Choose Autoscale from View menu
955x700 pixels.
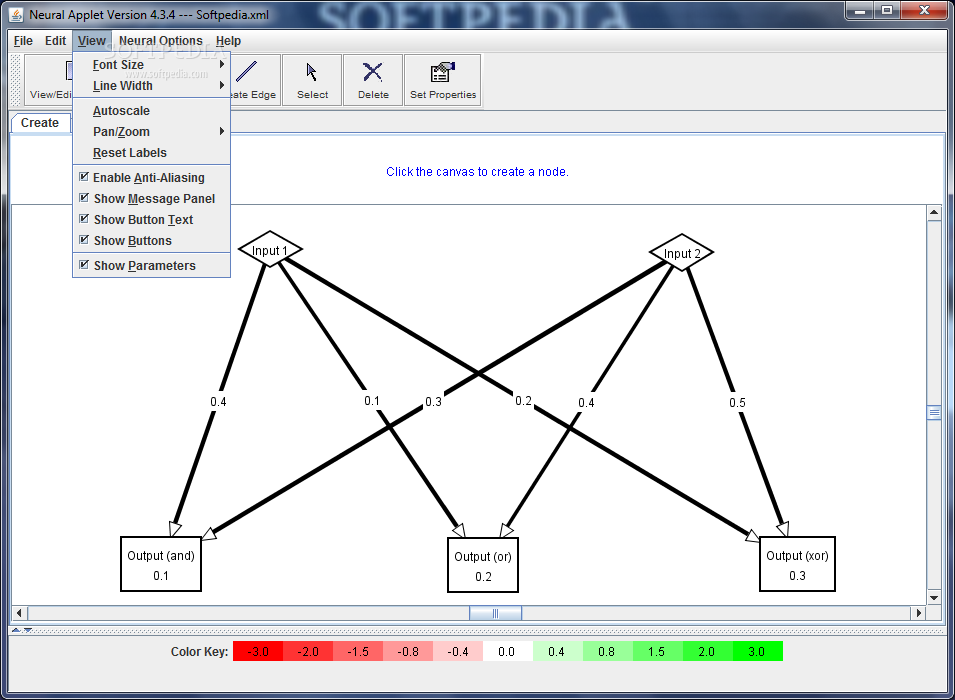pyautogui.click(x=151, y=111)
